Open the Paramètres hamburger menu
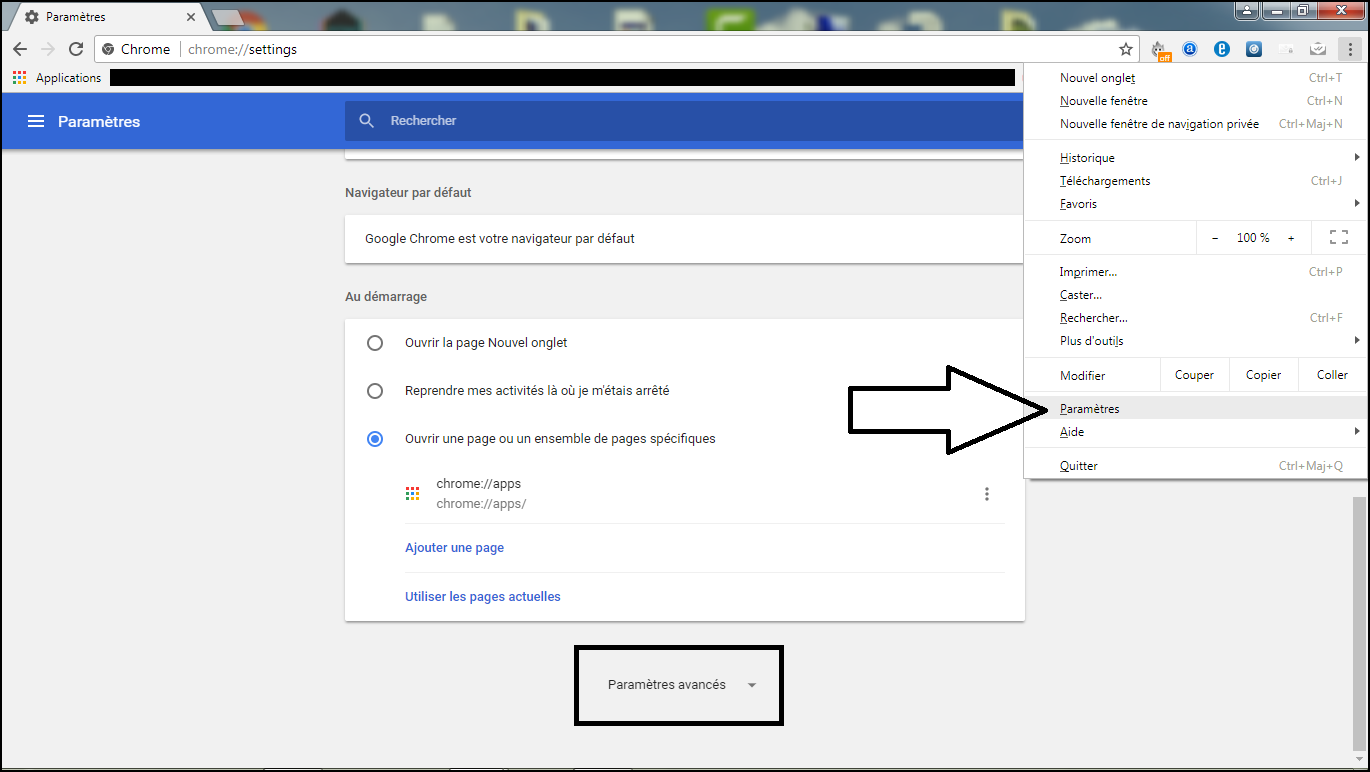This screenshot has height=772, width=1370. (36, 121)
